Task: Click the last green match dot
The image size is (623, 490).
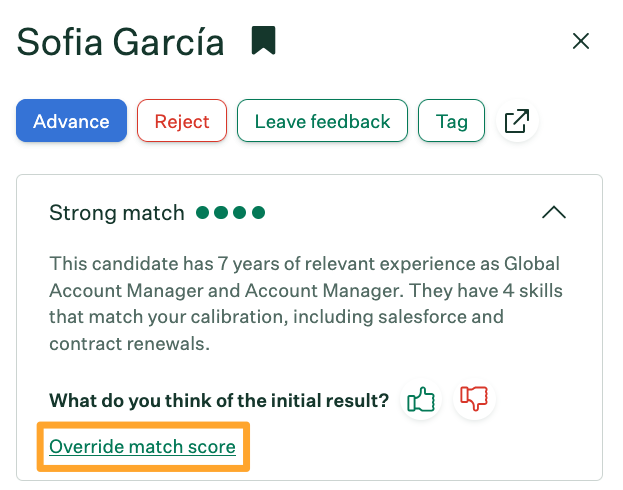Action: pyautogui.click(x=258, y=213)
